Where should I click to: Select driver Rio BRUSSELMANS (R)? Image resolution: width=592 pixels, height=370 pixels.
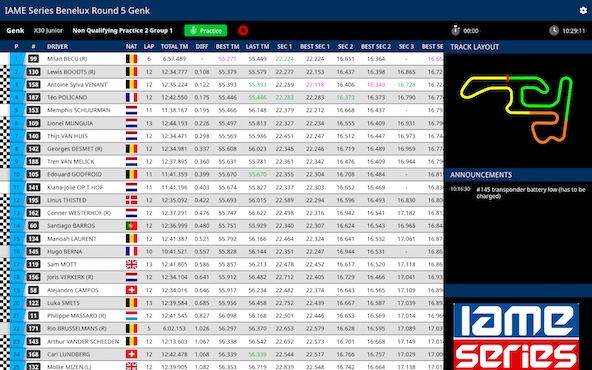pos(77,328)
